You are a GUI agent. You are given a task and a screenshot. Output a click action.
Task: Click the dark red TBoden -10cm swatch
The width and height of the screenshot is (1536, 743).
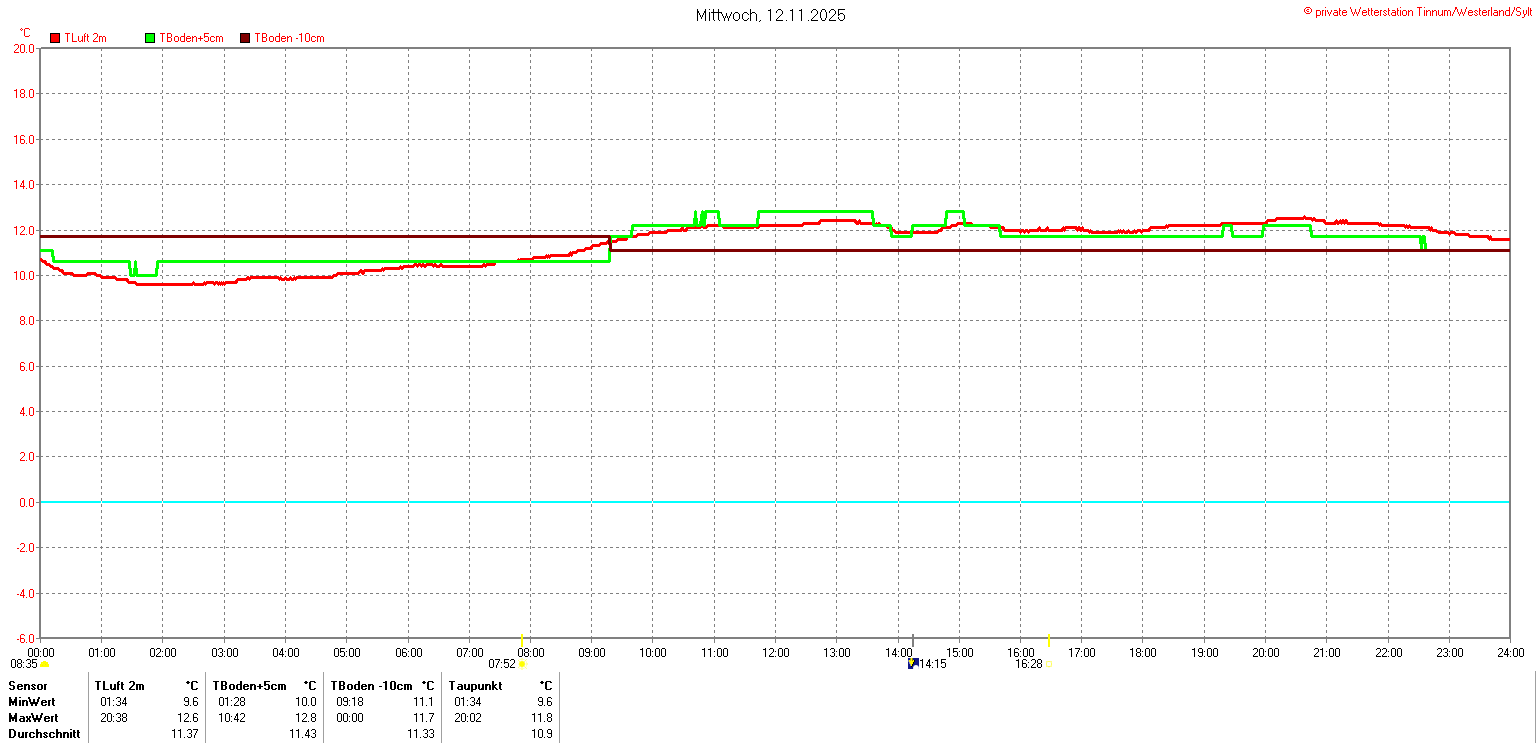point(245,38)
